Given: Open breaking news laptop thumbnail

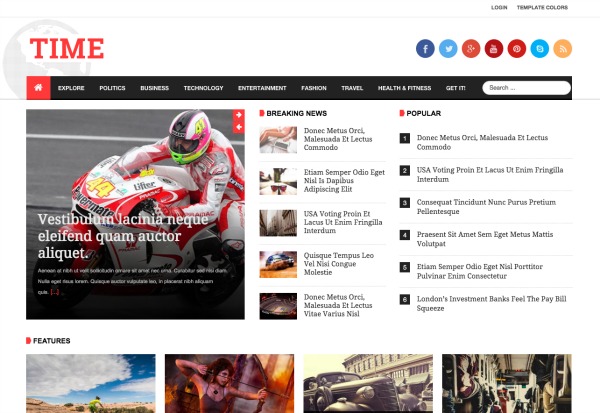Looking at the screenshot, I should point(278,140).
